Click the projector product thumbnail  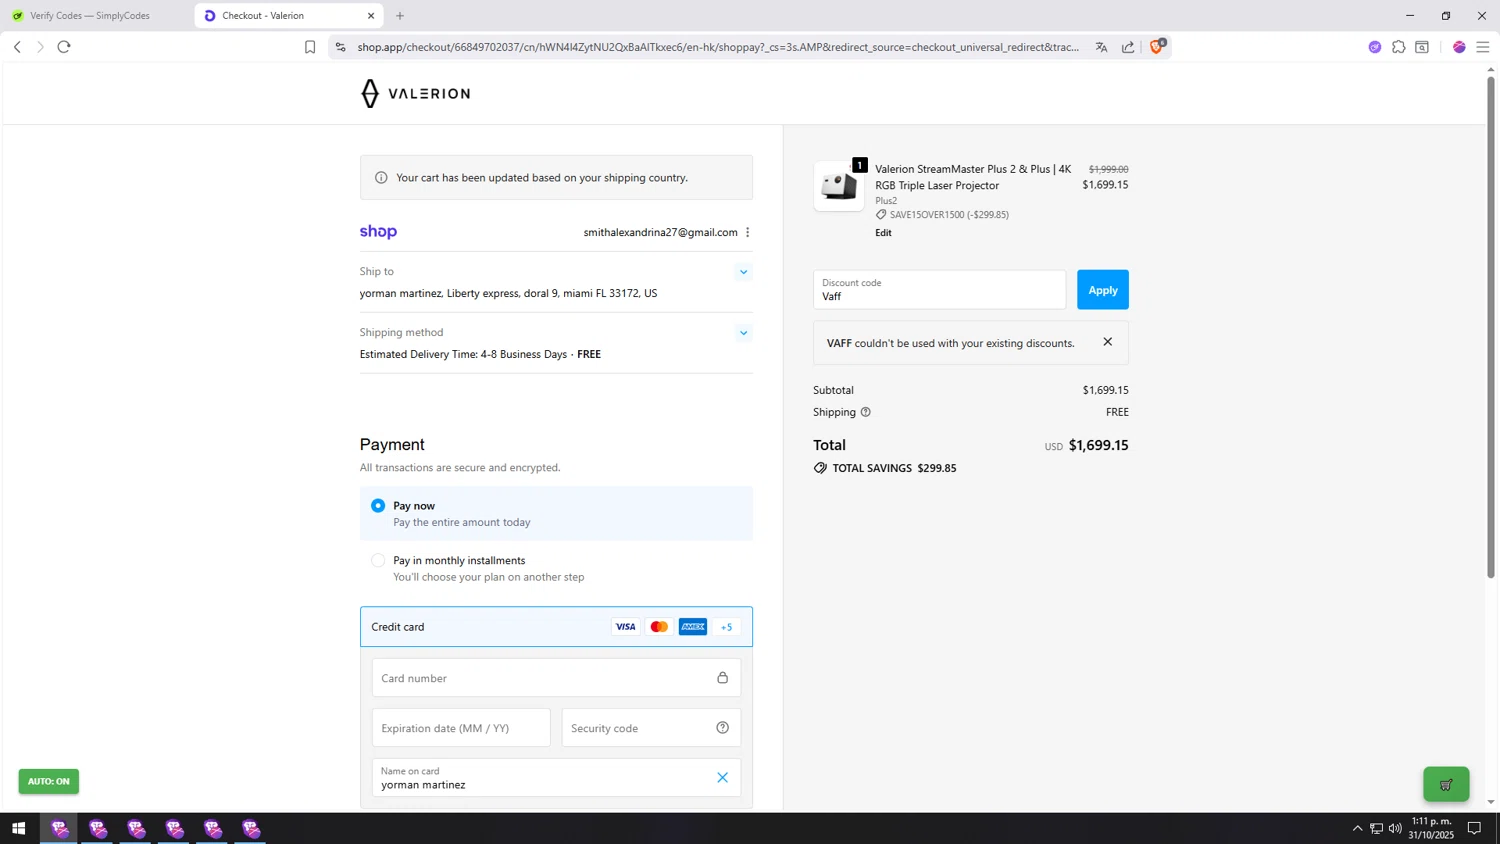click(839, 186)
